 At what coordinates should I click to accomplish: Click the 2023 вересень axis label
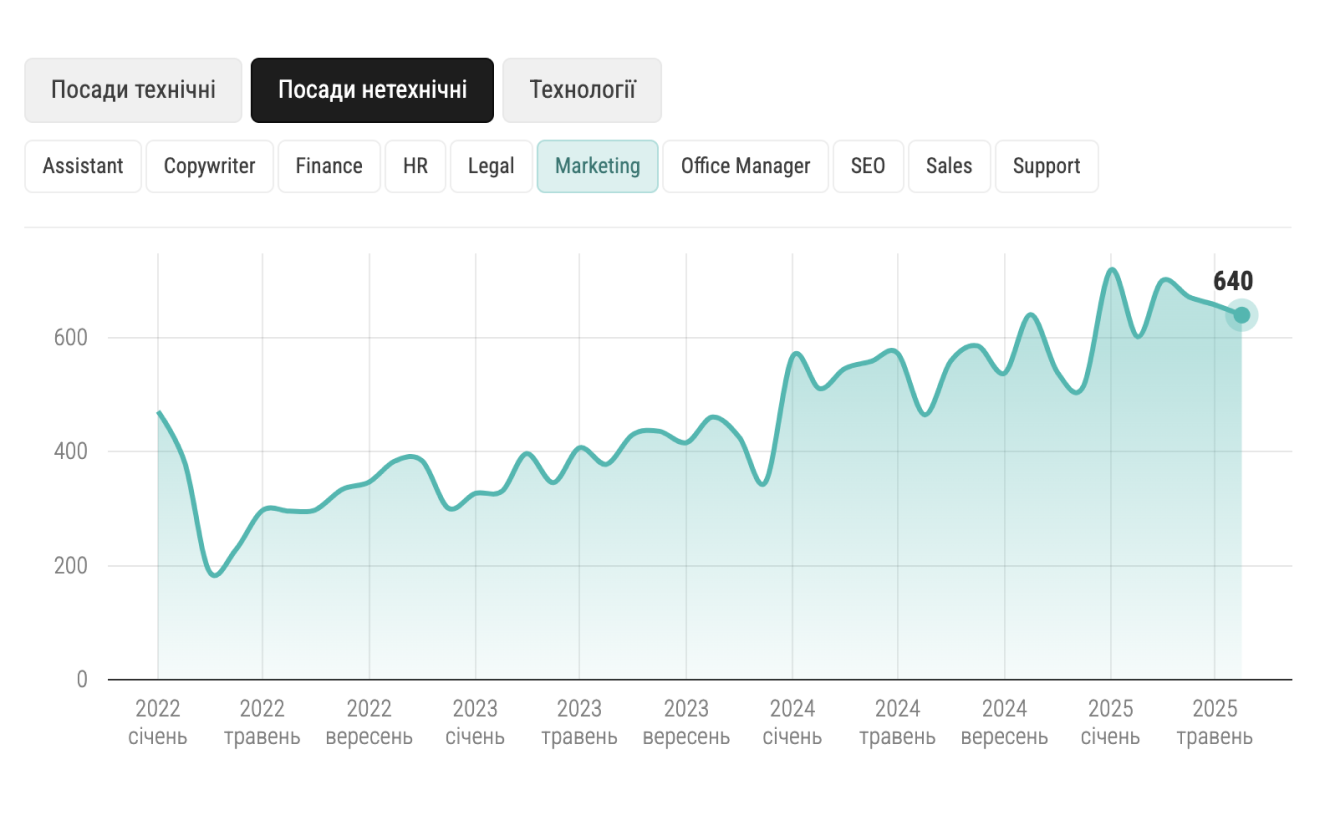[686, 723]
